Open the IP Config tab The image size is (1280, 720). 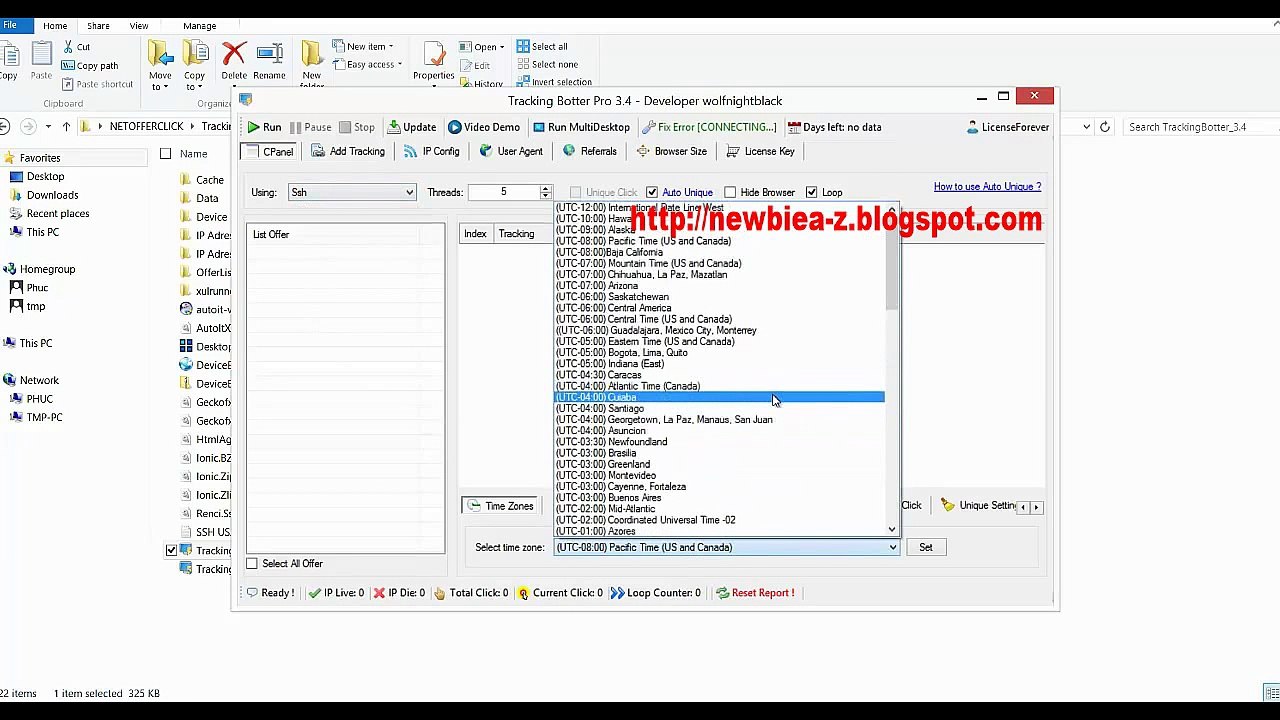click(432, 151)
